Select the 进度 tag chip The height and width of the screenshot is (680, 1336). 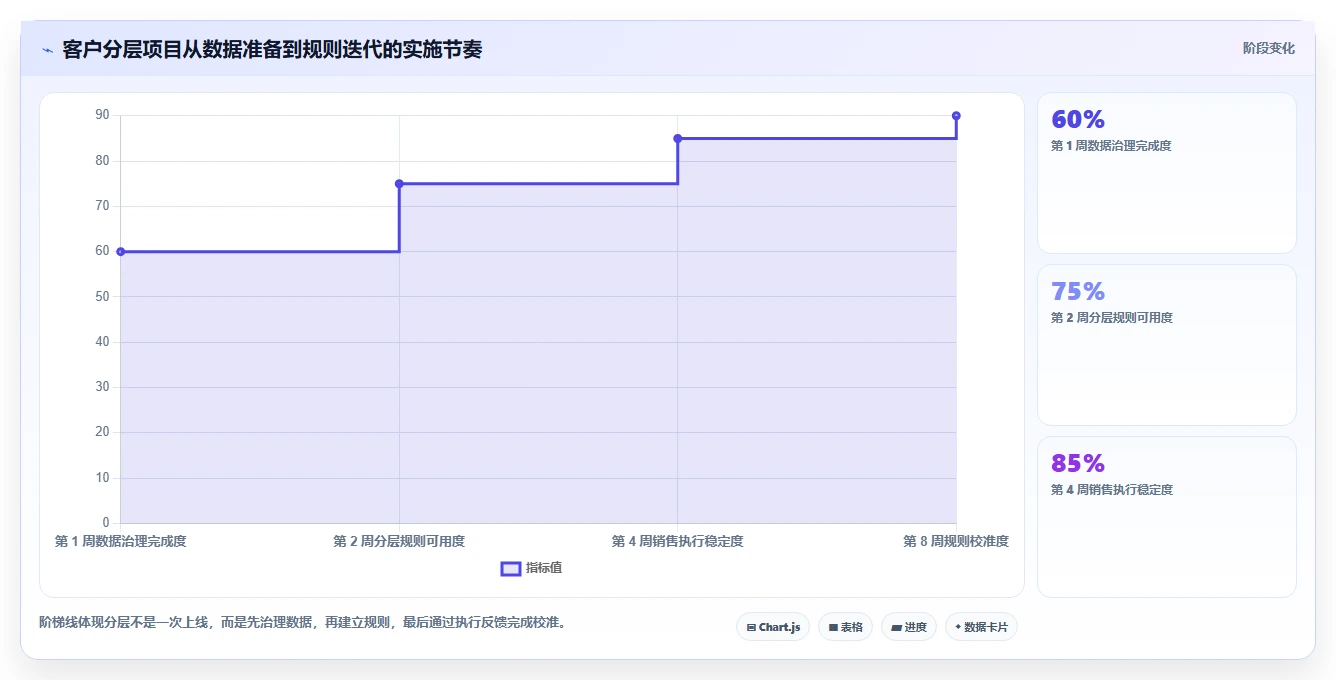pyautogui.click(x=908, y=627)
